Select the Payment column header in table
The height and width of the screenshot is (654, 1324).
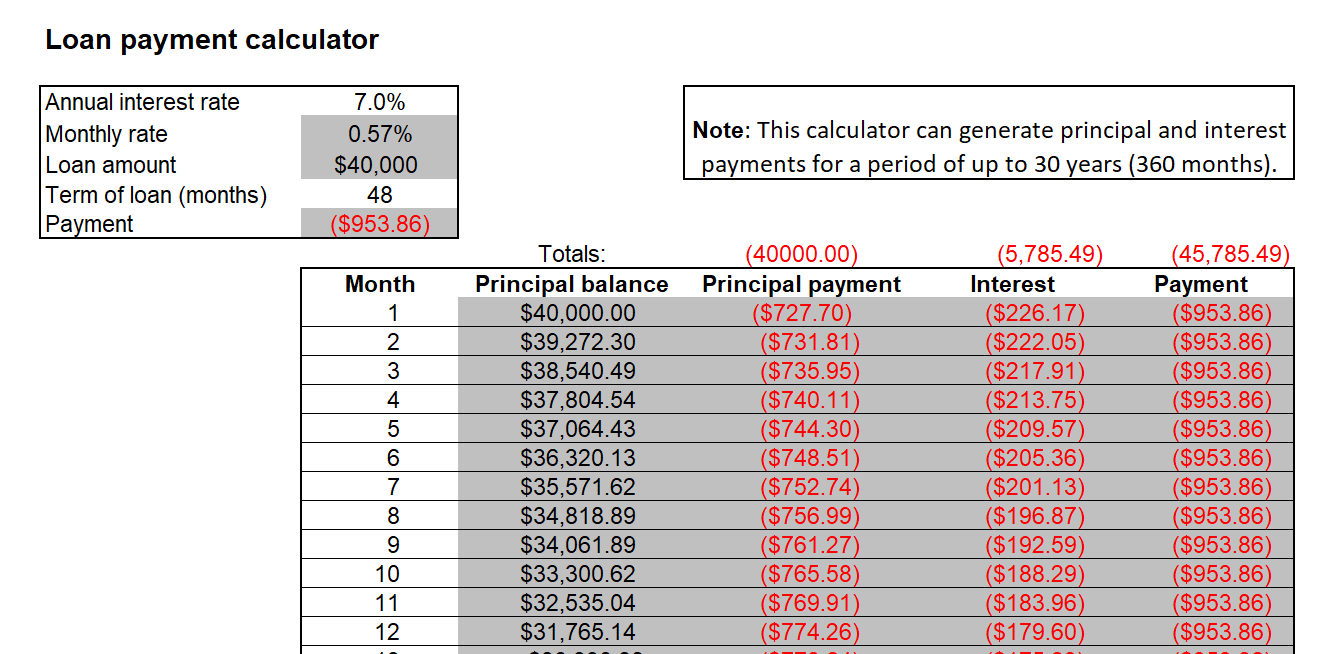click(1201, 284)
